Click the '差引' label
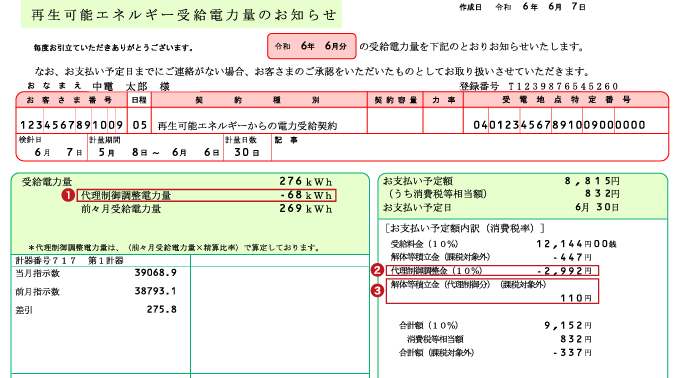Image resolution: width=680 pixels, height=378 pixels. 24,310
